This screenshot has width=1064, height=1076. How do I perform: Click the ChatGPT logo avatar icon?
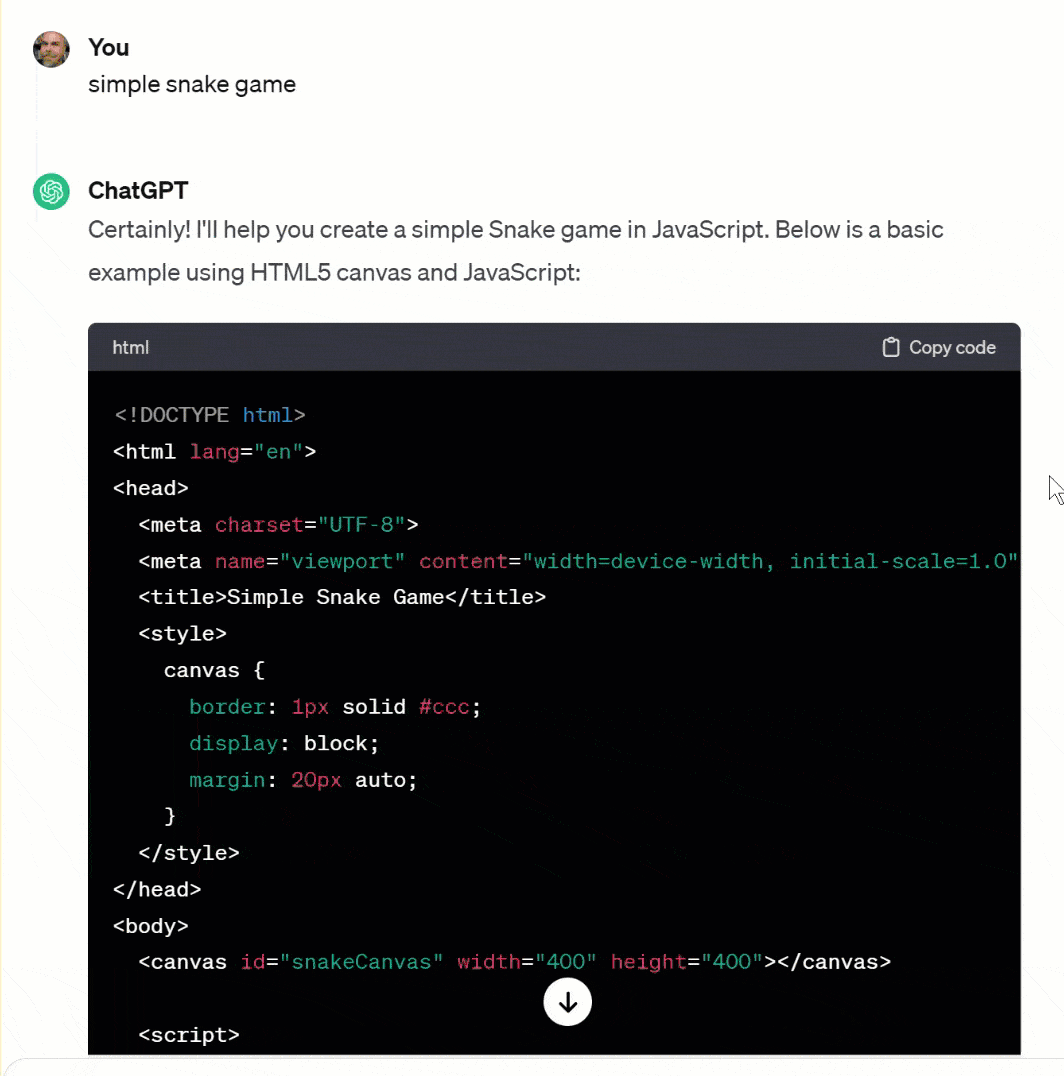51,191
